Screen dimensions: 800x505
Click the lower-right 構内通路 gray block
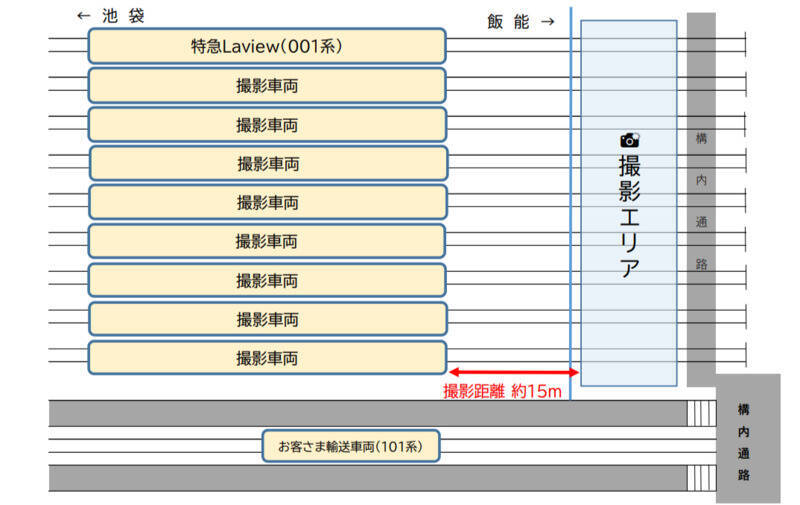[x=746, y=440]
